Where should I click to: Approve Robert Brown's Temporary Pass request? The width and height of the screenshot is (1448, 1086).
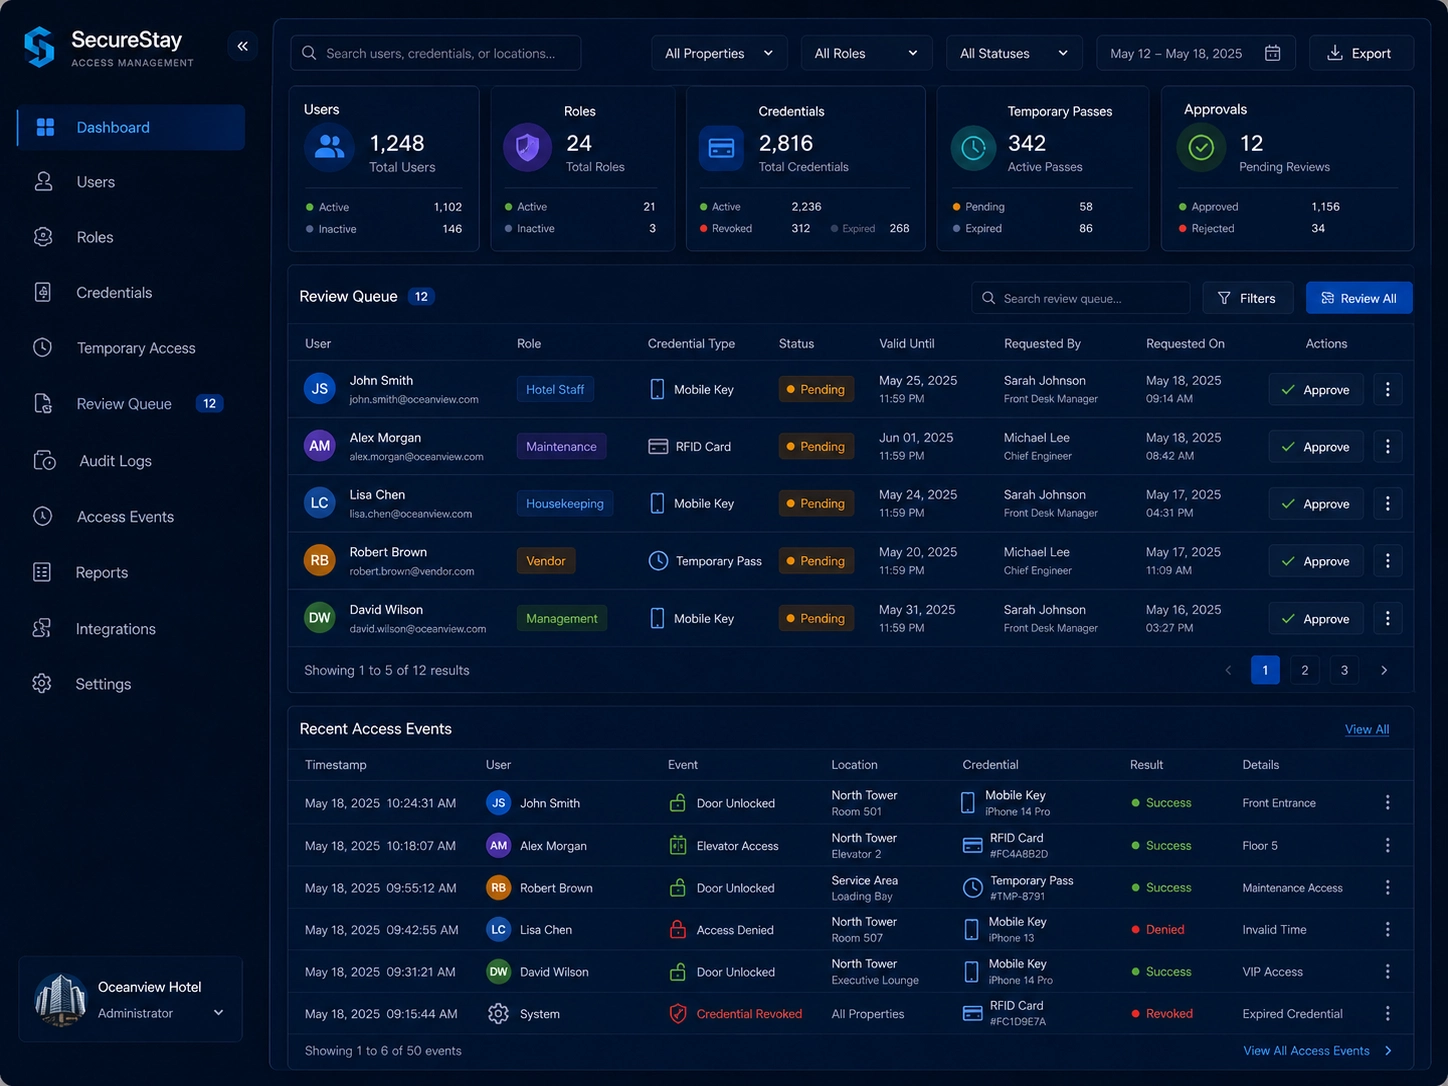click(x=1315, y=561)
